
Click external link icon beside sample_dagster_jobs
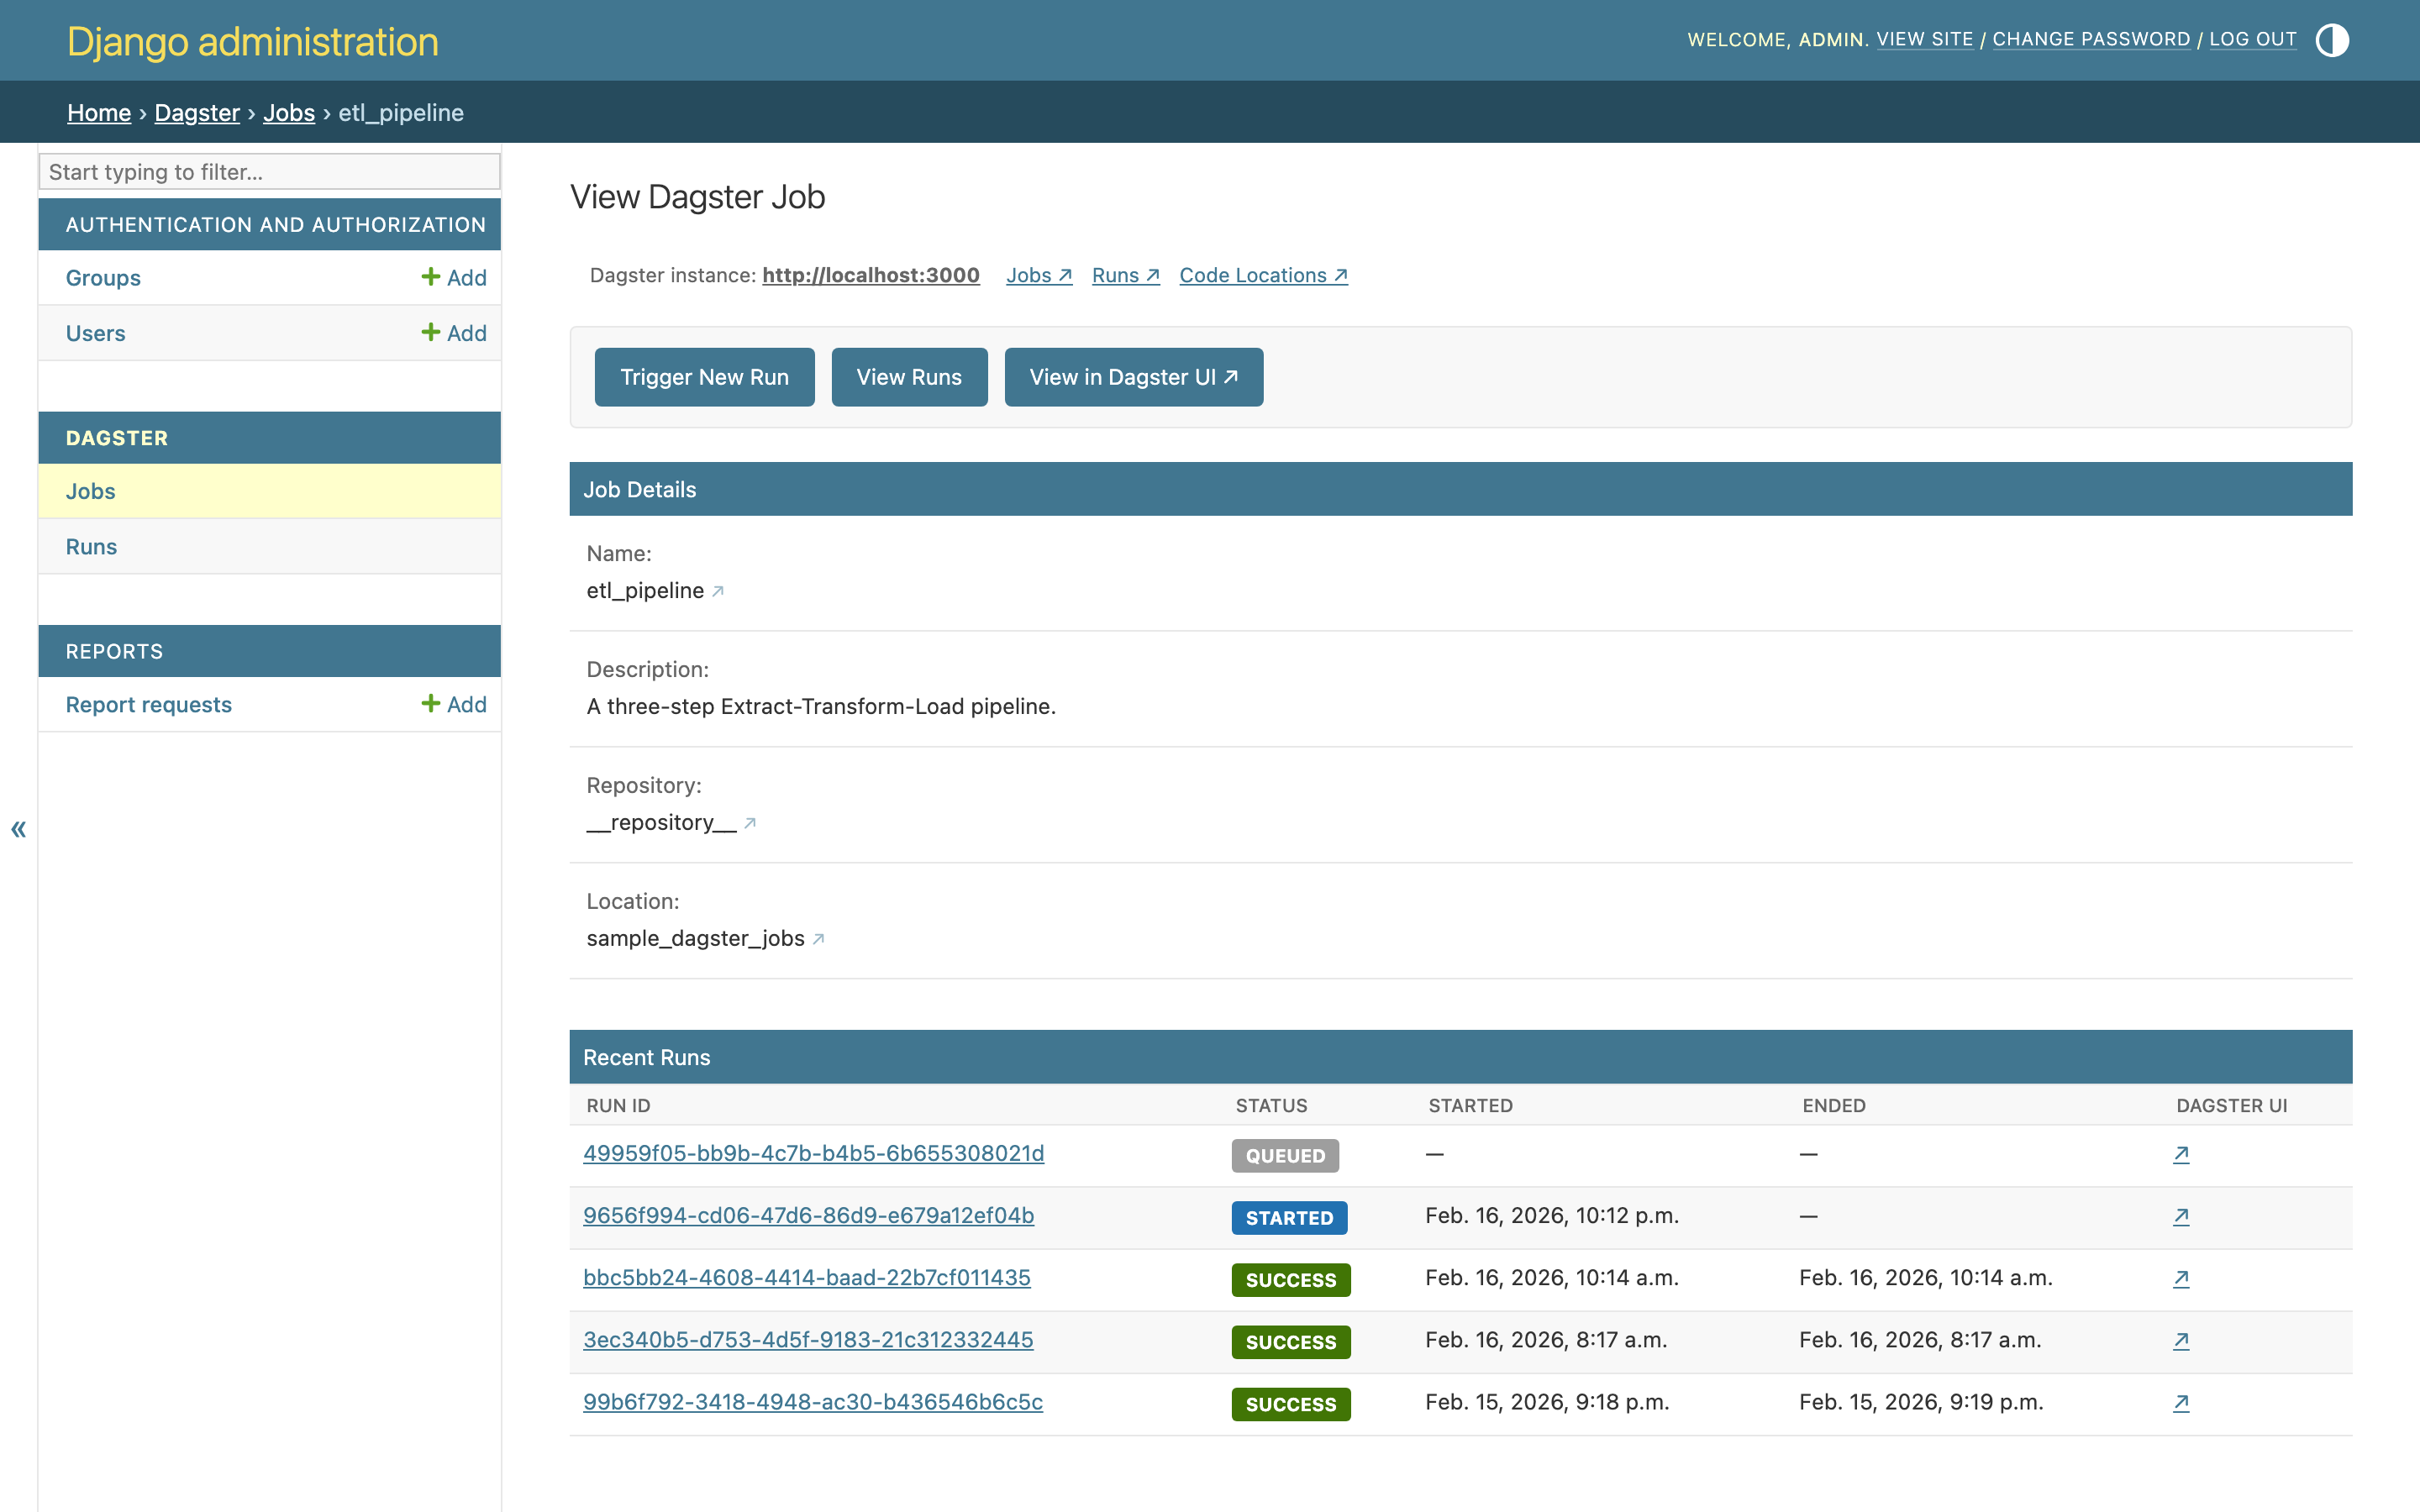pos(818,939)
